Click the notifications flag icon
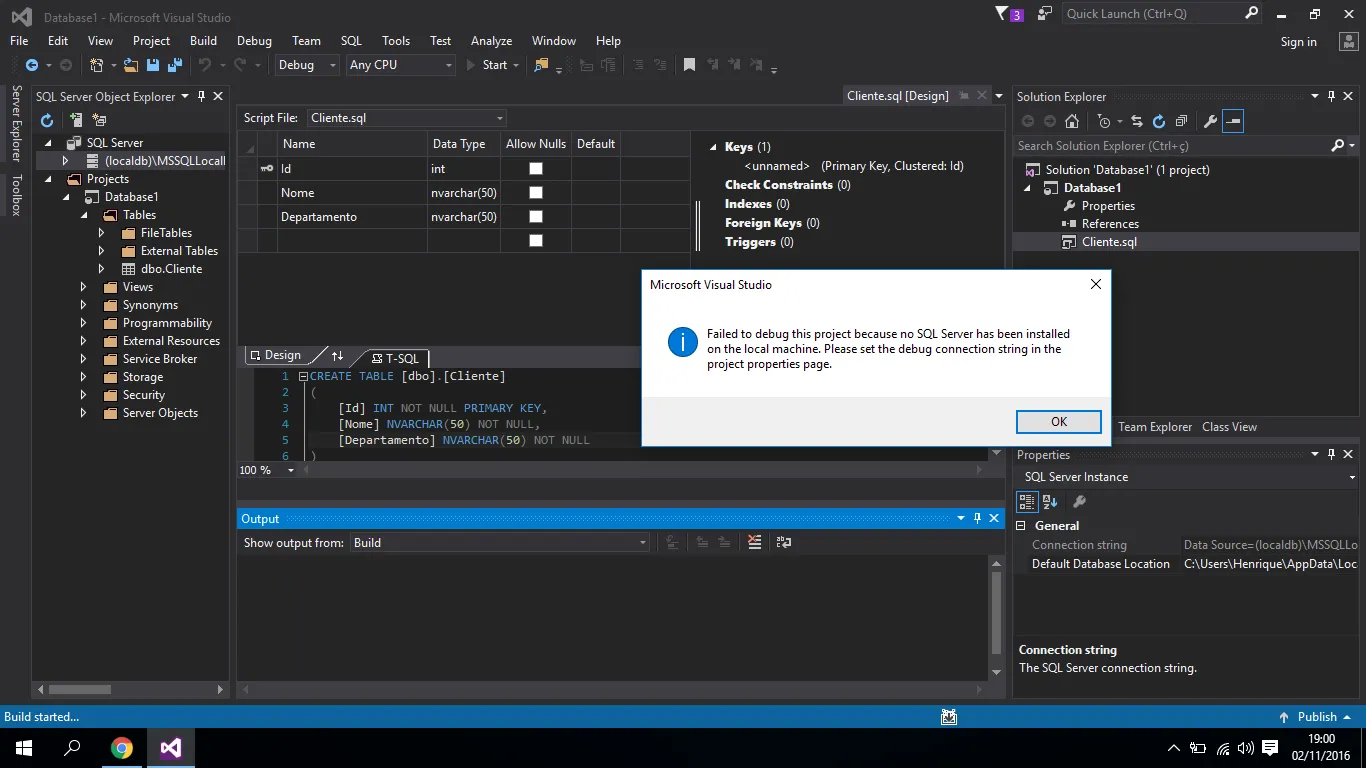The height and width of the screenshot is (768, 1366). tap(1003, 14)
